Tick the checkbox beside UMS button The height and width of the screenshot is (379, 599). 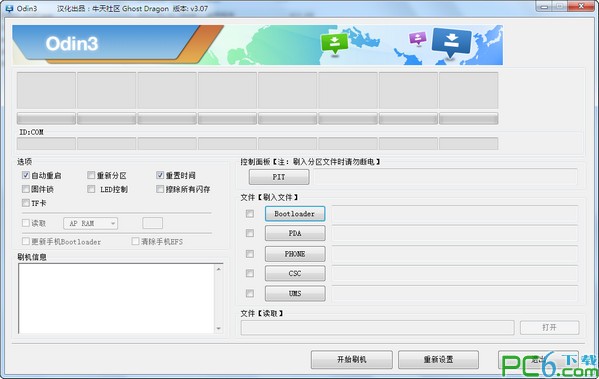tap(250, 293)
